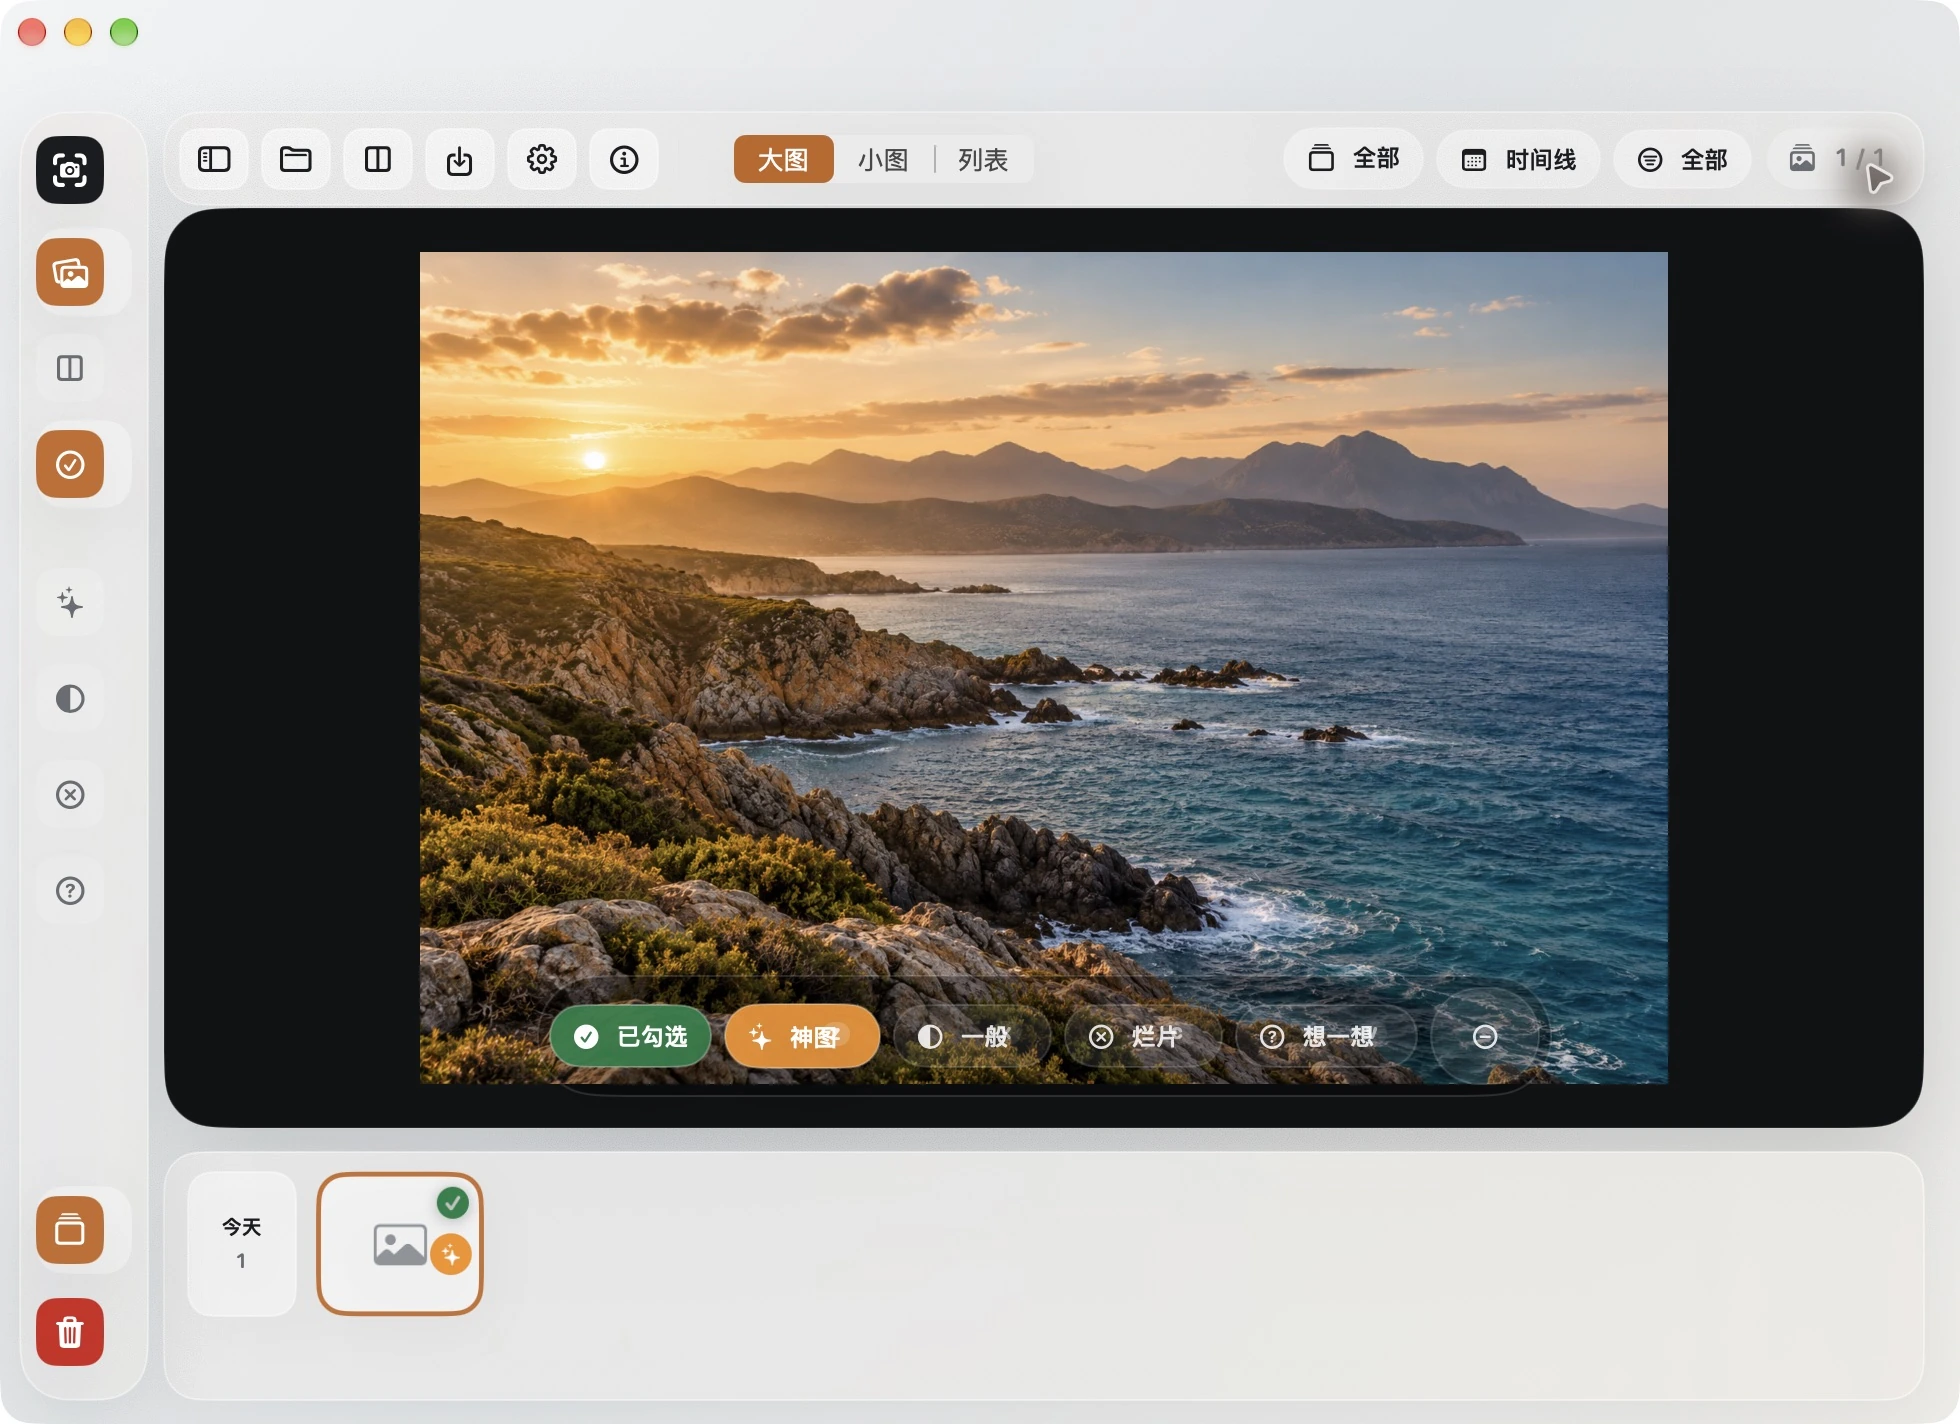This screenshot has height=1424, width=1960.
Task: Select the photo thumbnail in filmstrip
Action: [x=400, y=1243]
